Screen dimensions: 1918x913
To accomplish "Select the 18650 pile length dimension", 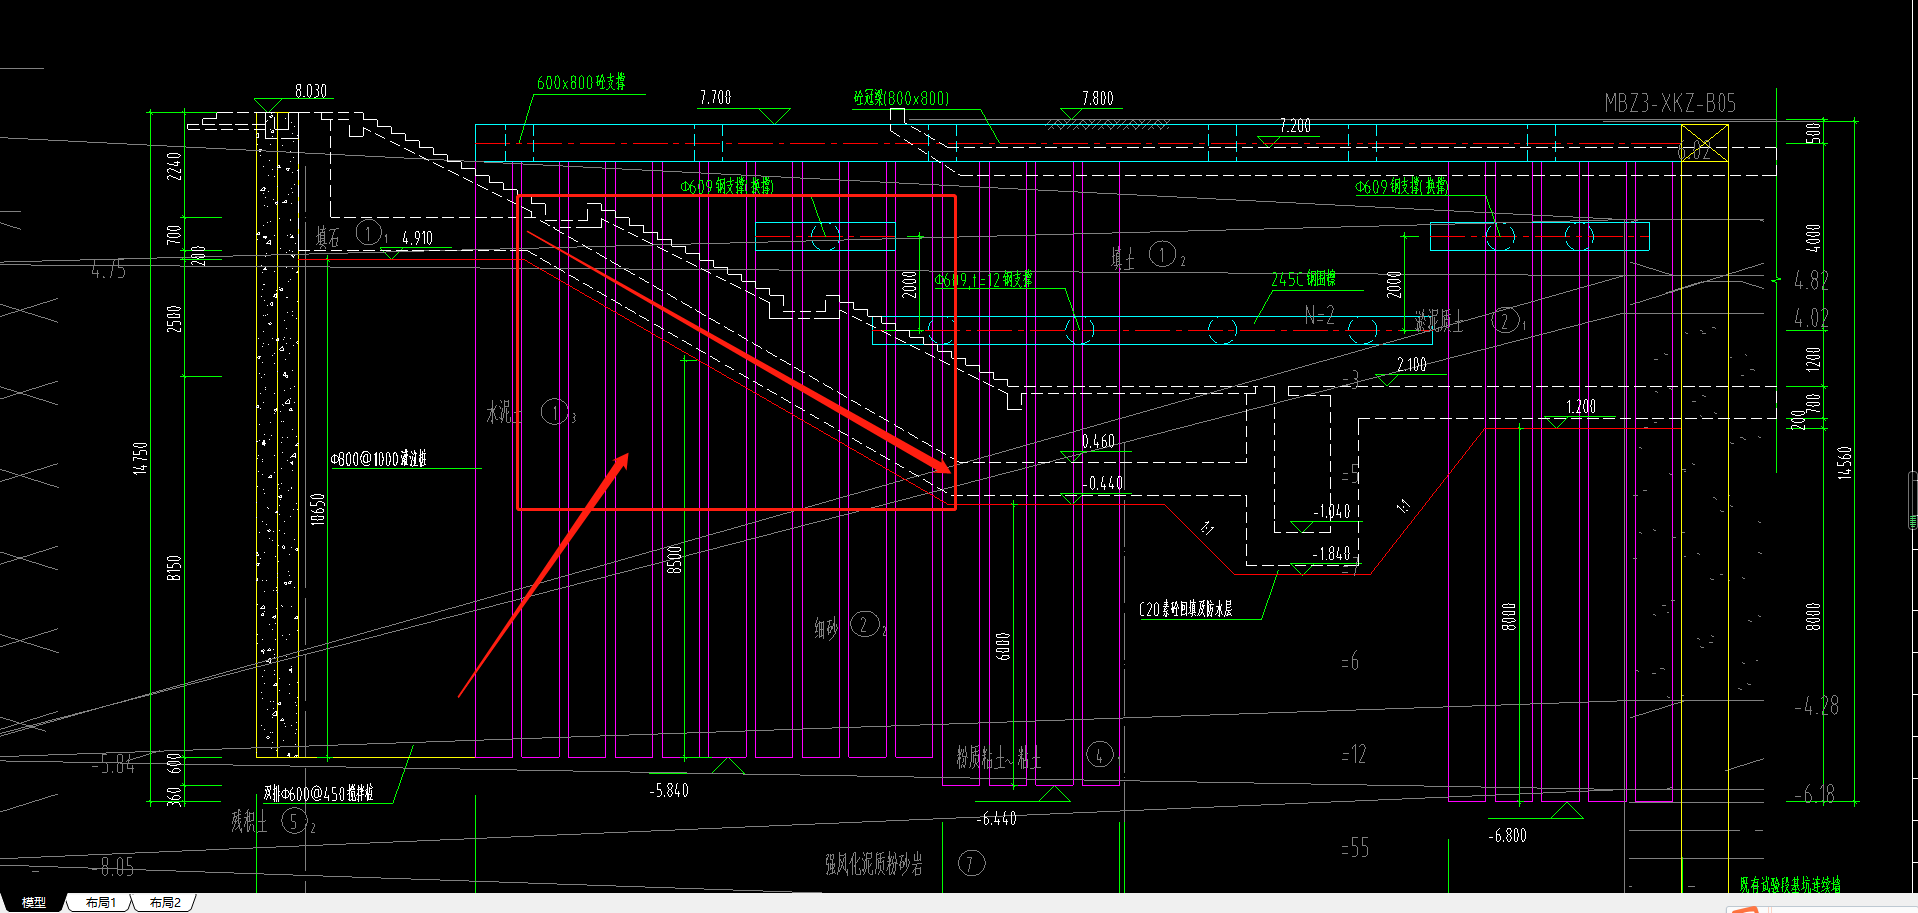I will tap(318, 510).
